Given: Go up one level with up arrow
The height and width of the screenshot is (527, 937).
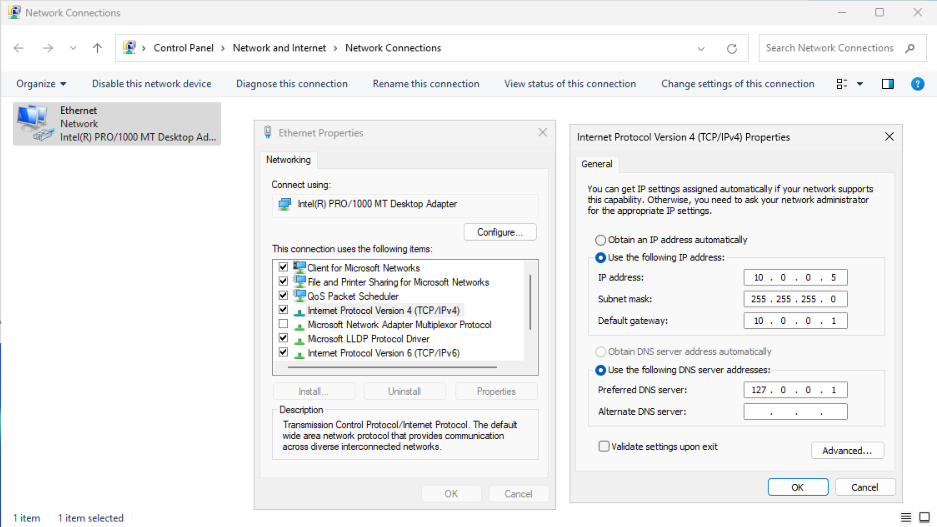Looking at the screenshot, I should [x=97, y=48].
